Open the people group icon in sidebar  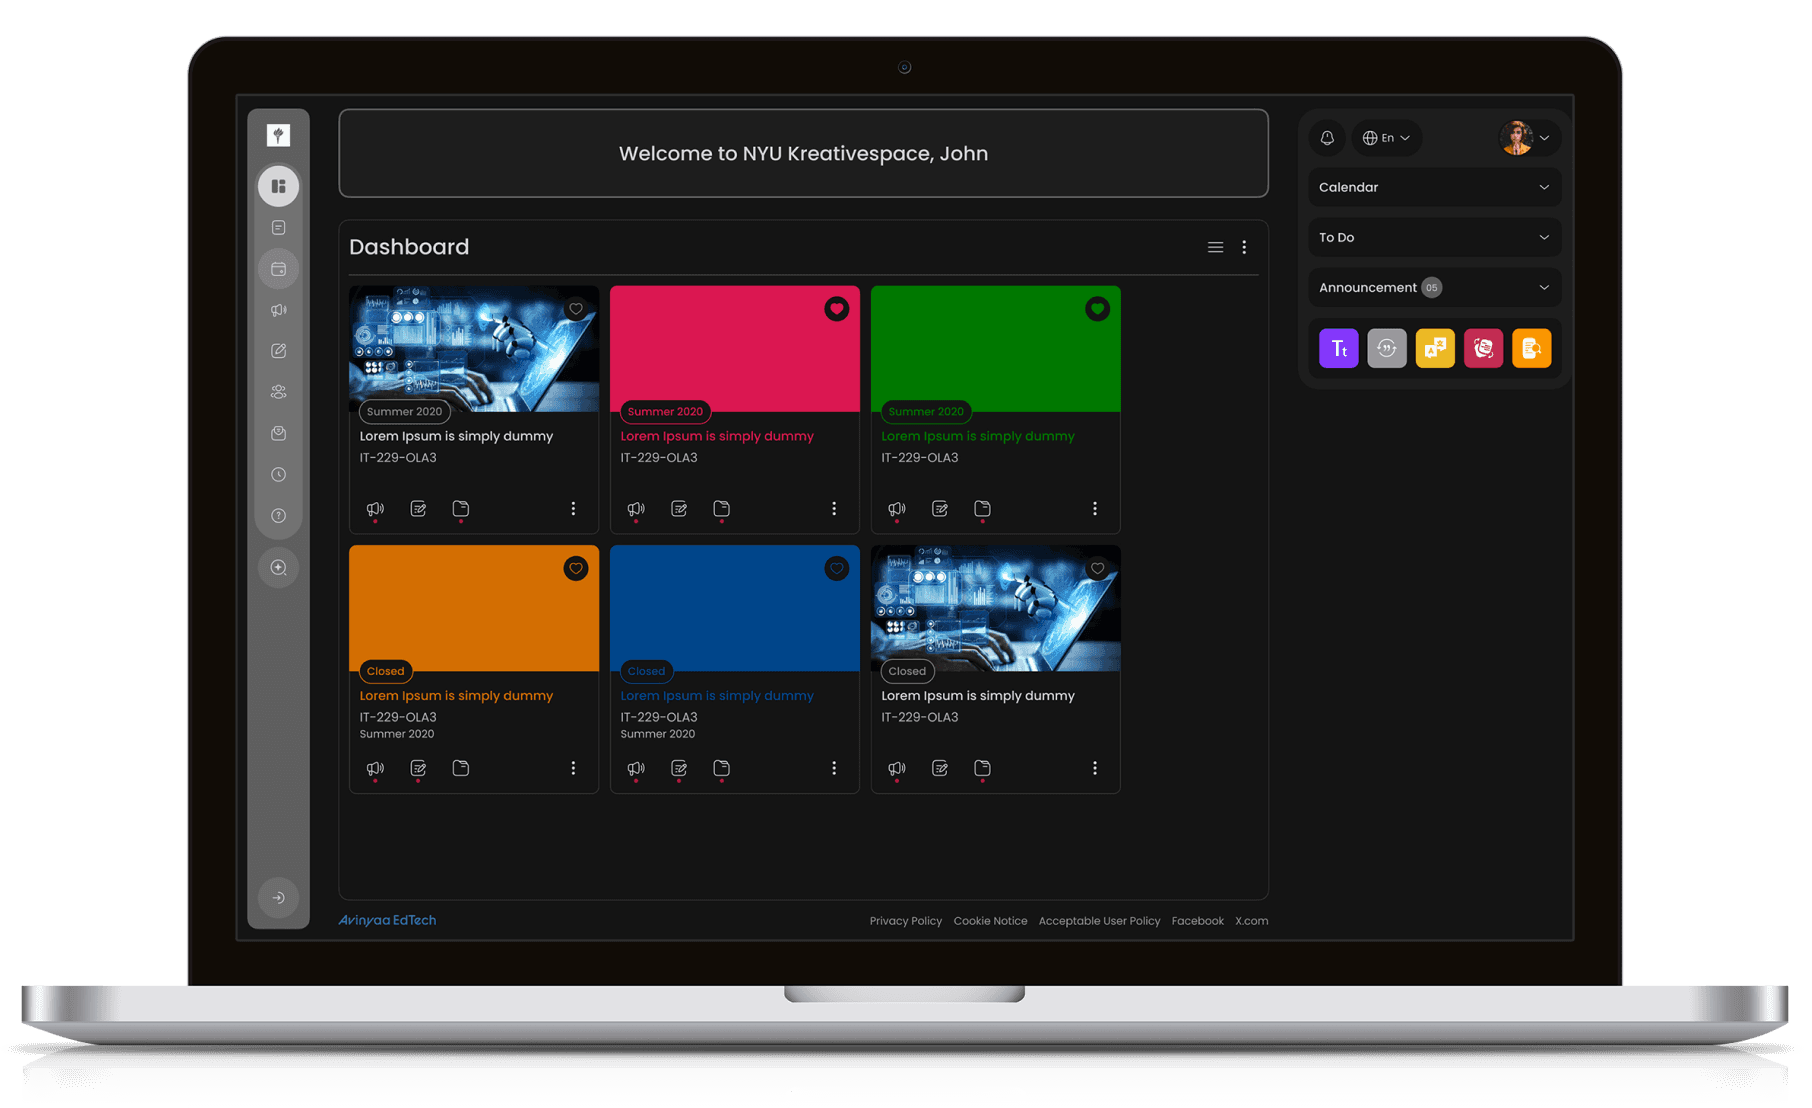pyautogui.click(x=278, y=392)
